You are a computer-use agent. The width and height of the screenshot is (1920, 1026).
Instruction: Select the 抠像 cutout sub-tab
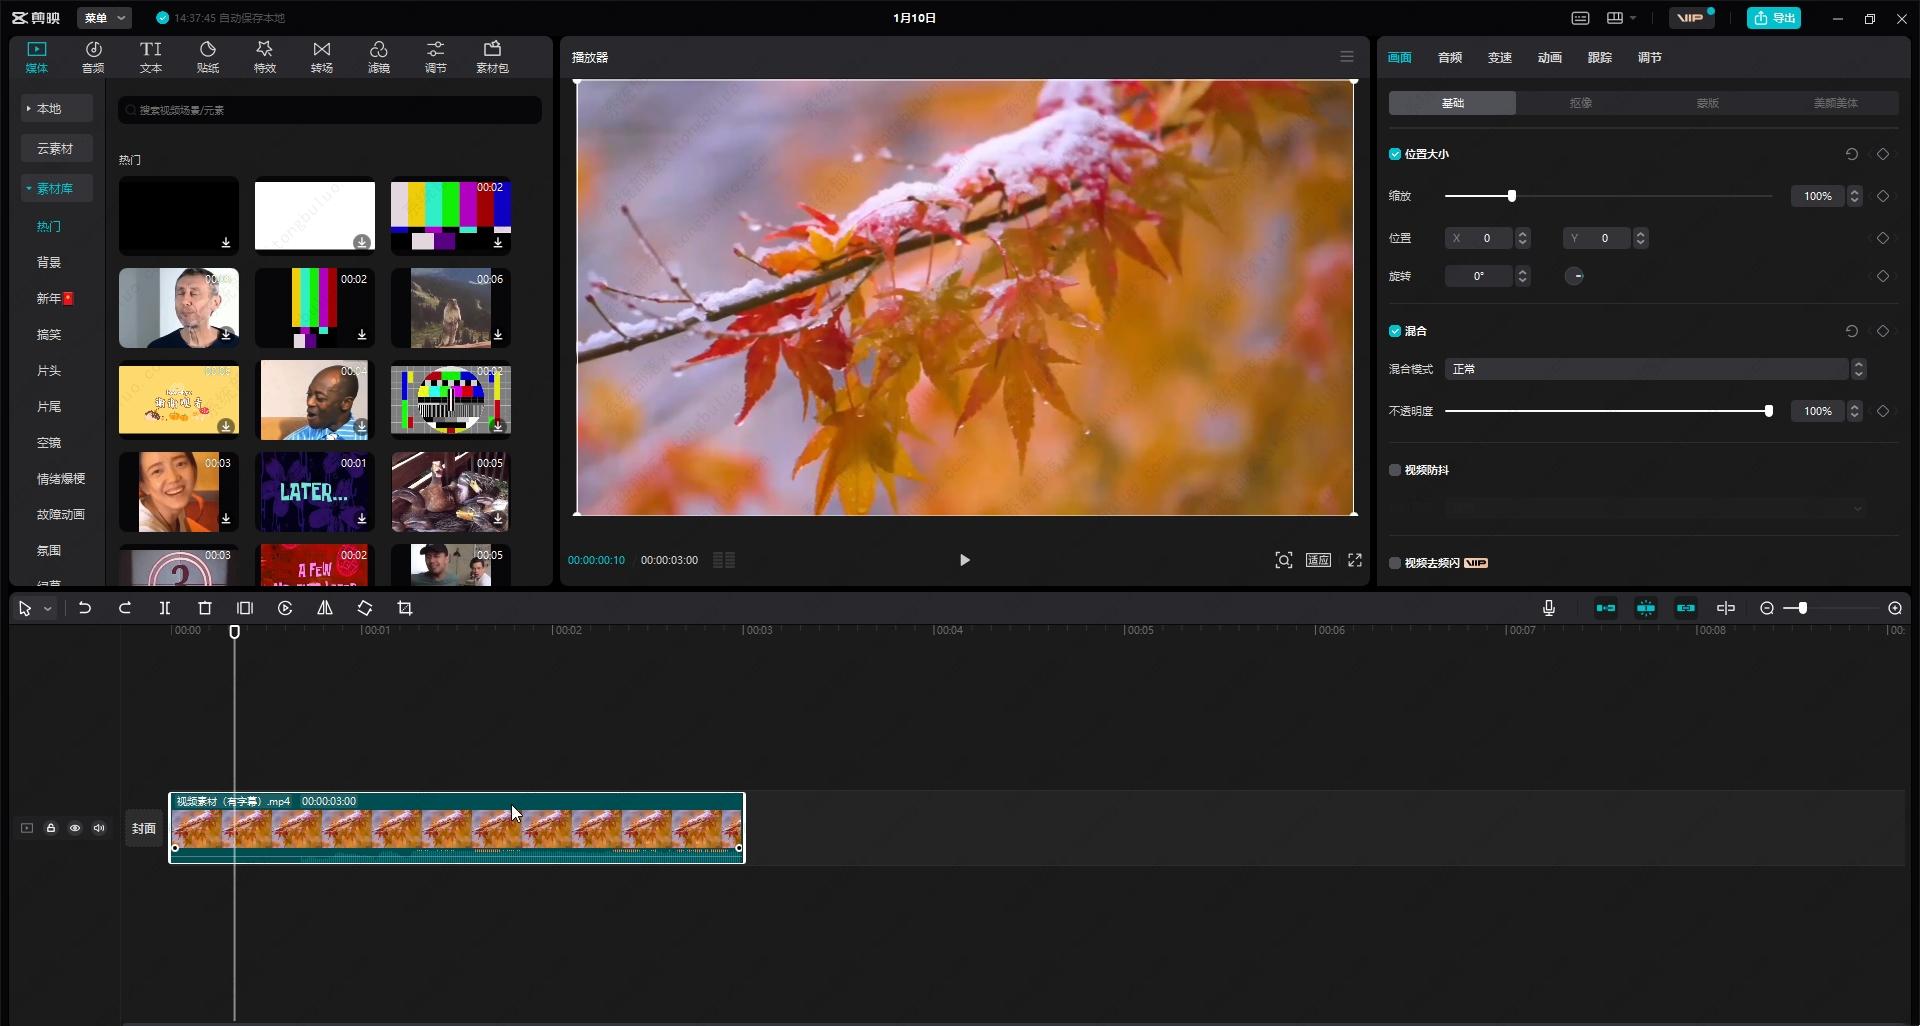click(1580, 103)
